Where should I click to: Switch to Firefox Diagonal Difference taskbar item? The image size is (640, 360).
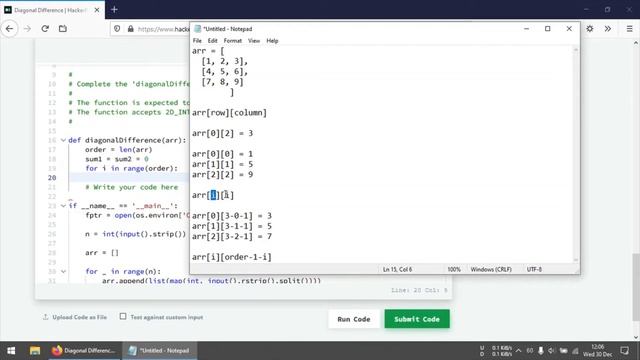tap(84, 351)
